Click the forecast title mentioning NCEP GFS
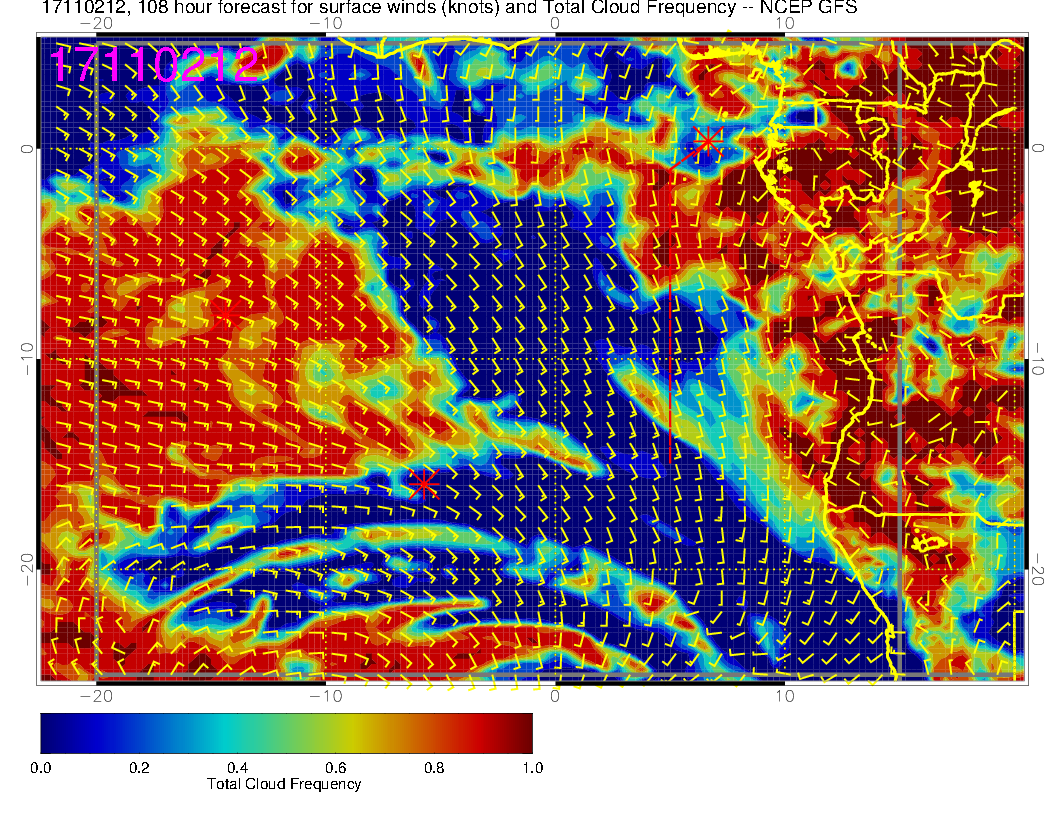1056x816 pixels. [449, 7]
